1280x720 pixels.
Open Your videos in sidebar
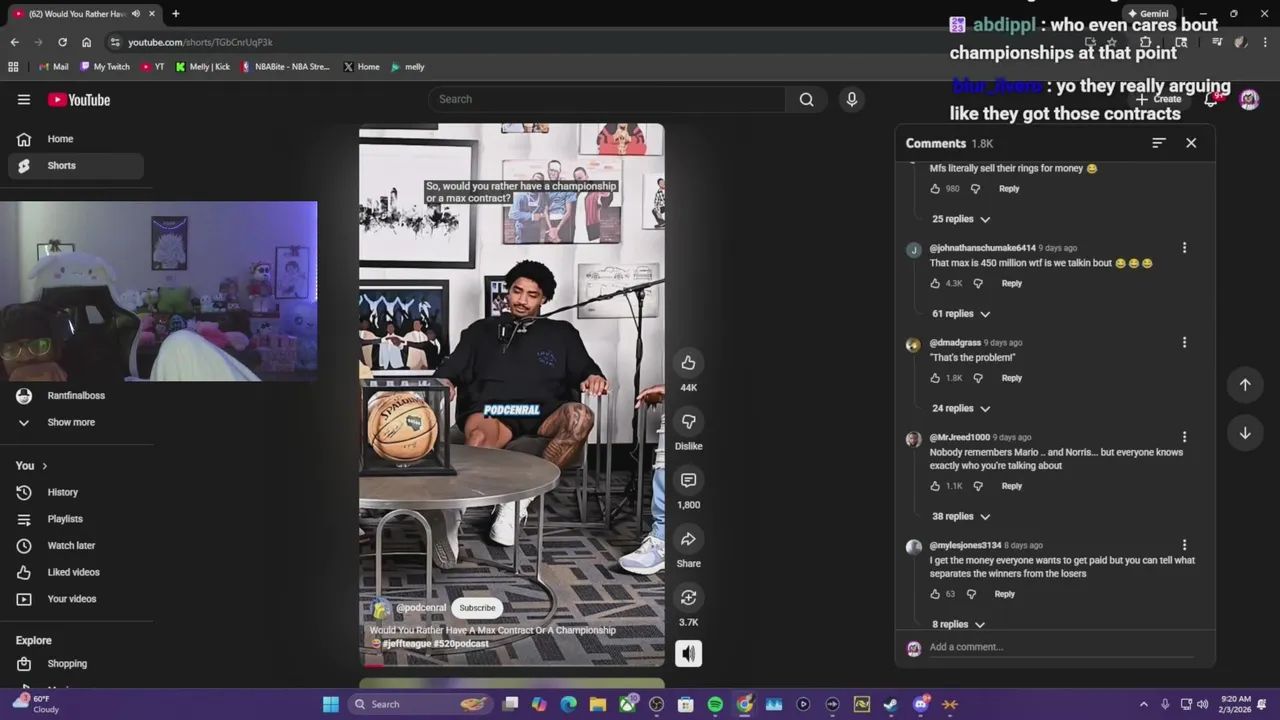click(76, 599)
